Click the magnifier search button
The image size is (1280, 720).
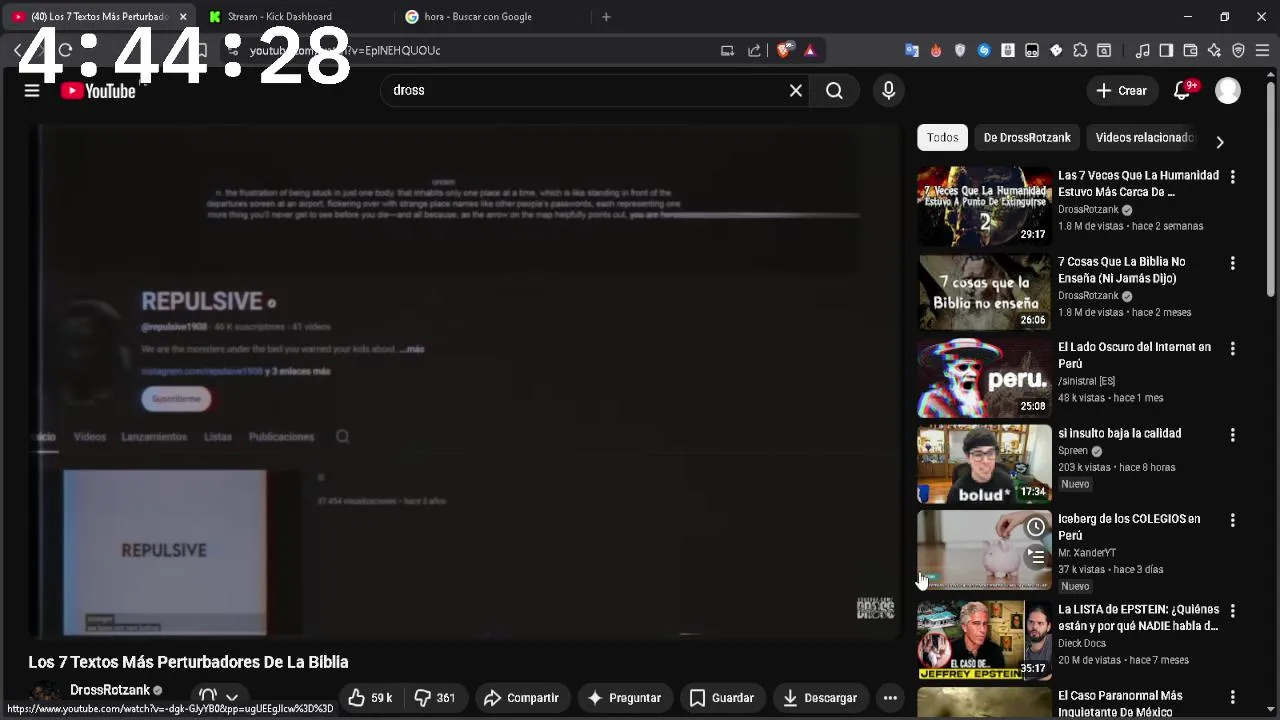tap(834, 91)
